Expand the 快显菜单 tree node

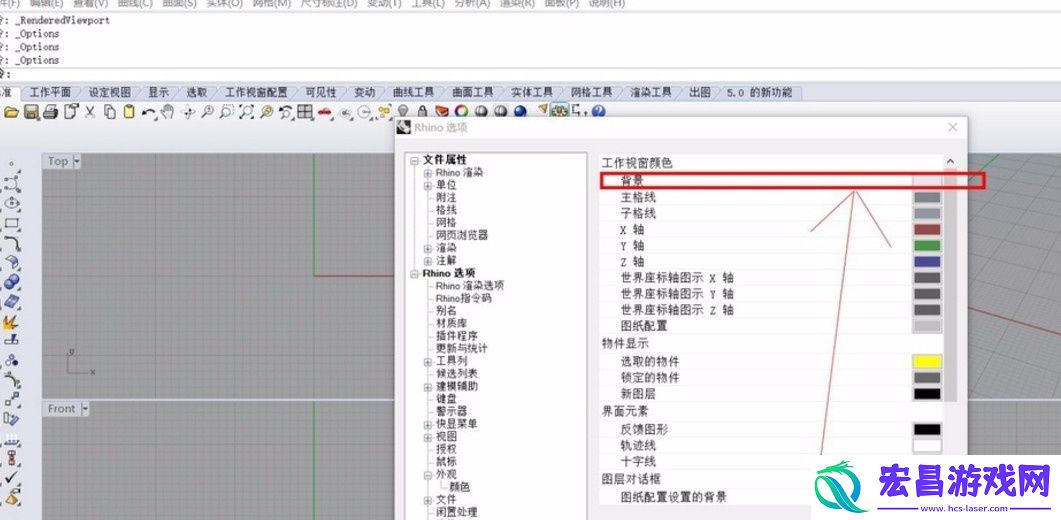[428, 425]
